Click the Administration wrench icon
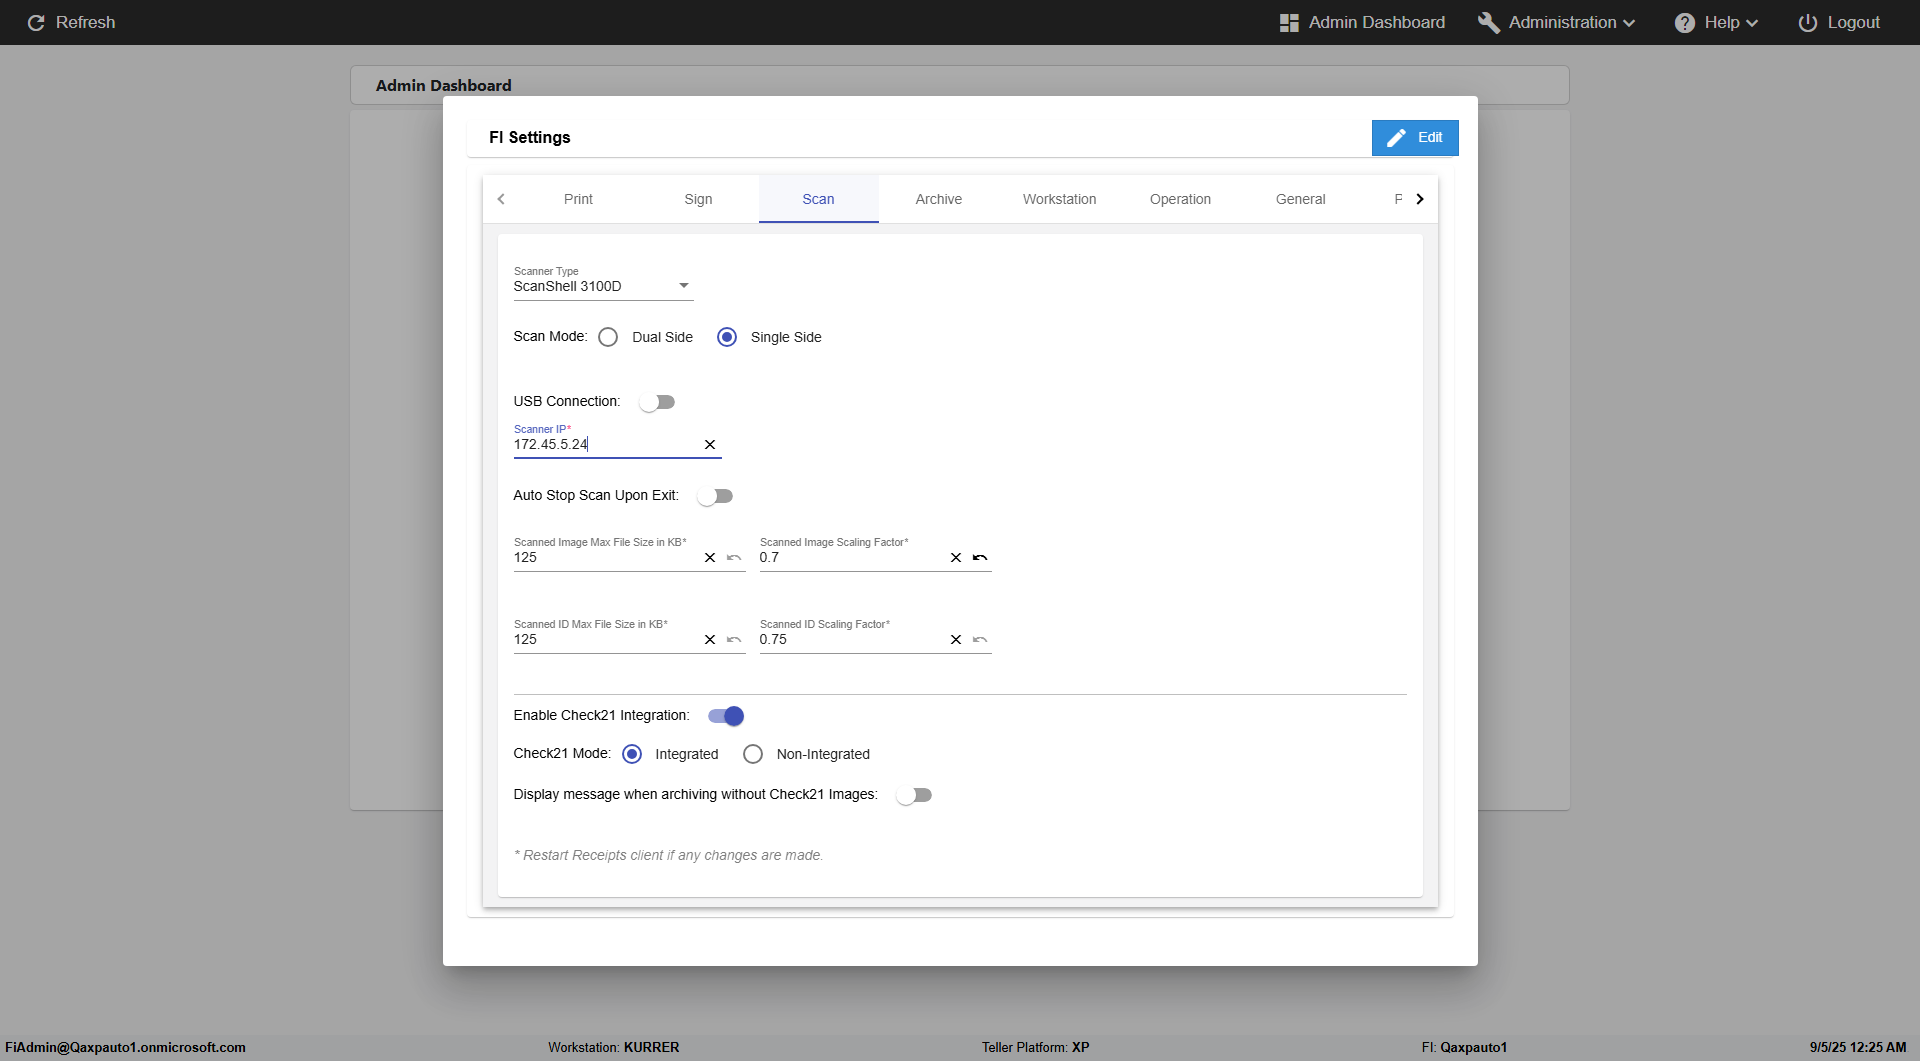The image size is (1920, 1061). (1489, 22)
